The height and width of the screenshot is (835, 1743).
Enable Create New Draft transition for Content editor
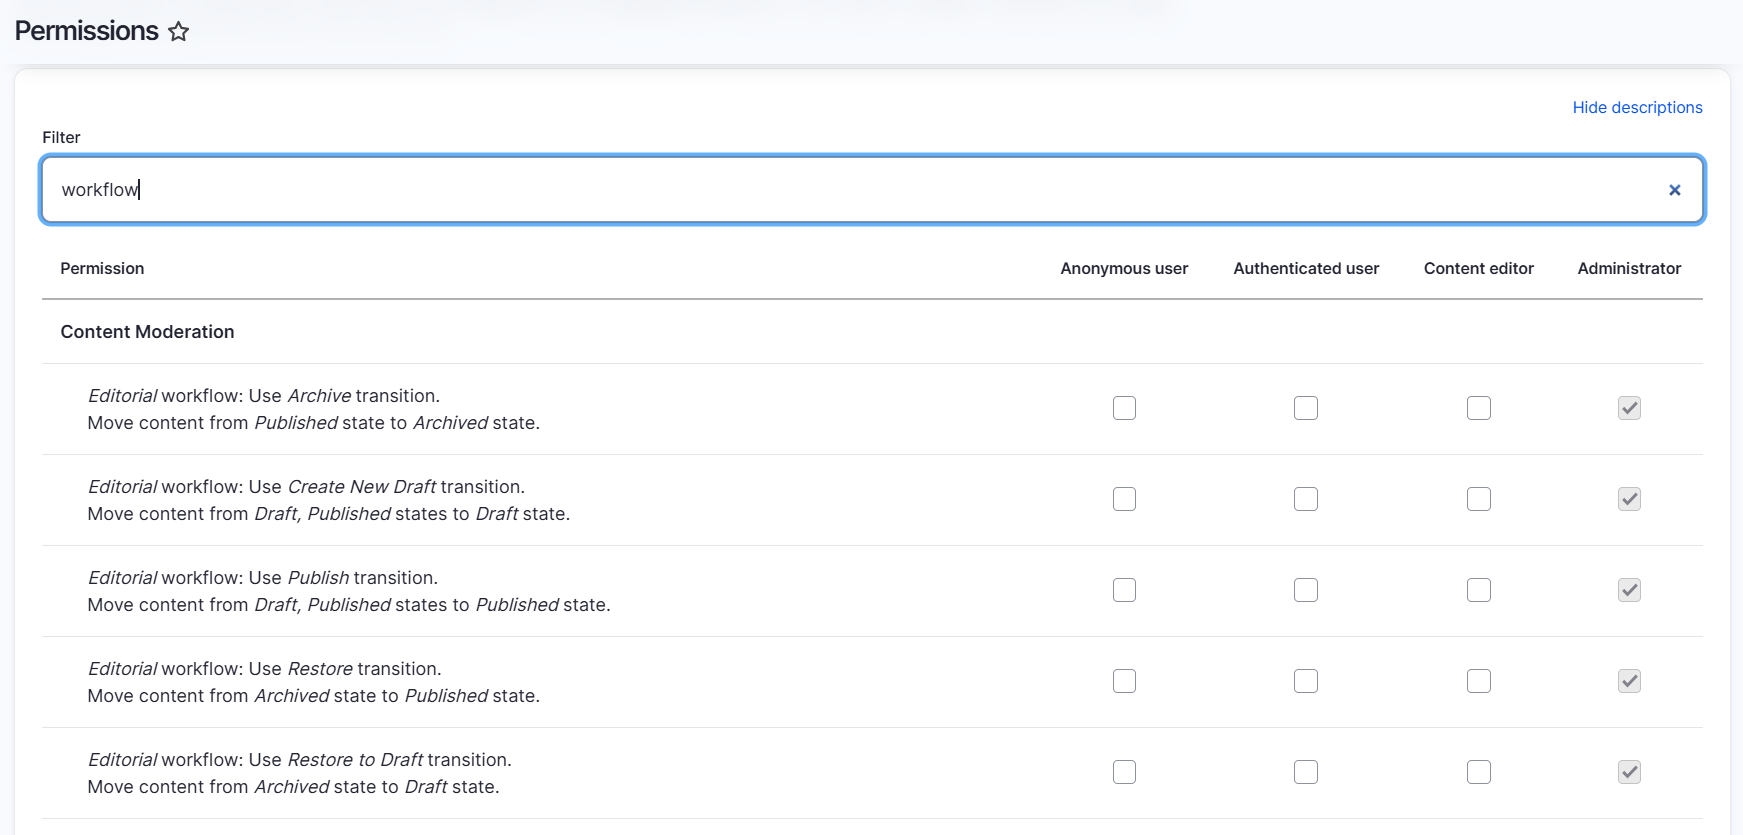click(x=1479, y=499)
